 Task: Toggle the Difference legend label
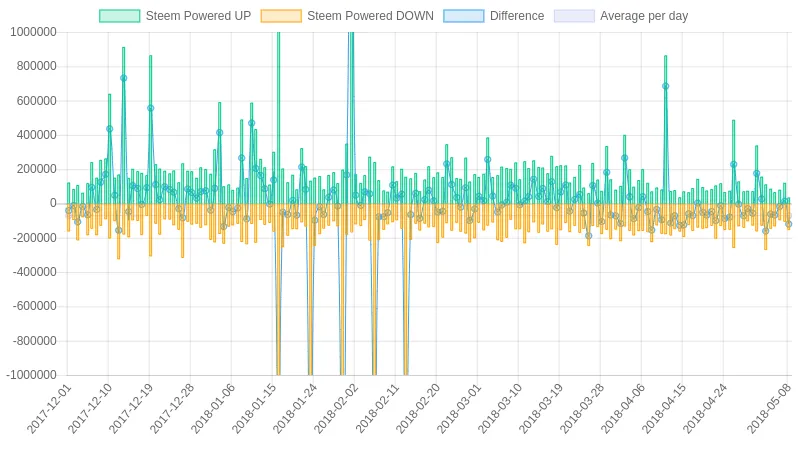click(x=517, y=16)
